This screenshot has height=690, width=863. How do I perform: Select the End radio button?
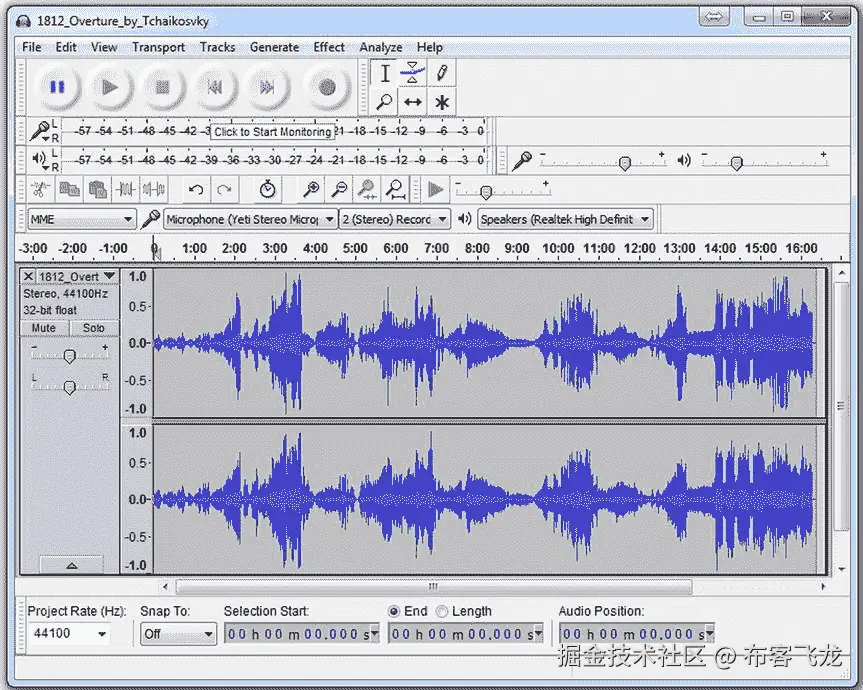[x=394, y=611]
